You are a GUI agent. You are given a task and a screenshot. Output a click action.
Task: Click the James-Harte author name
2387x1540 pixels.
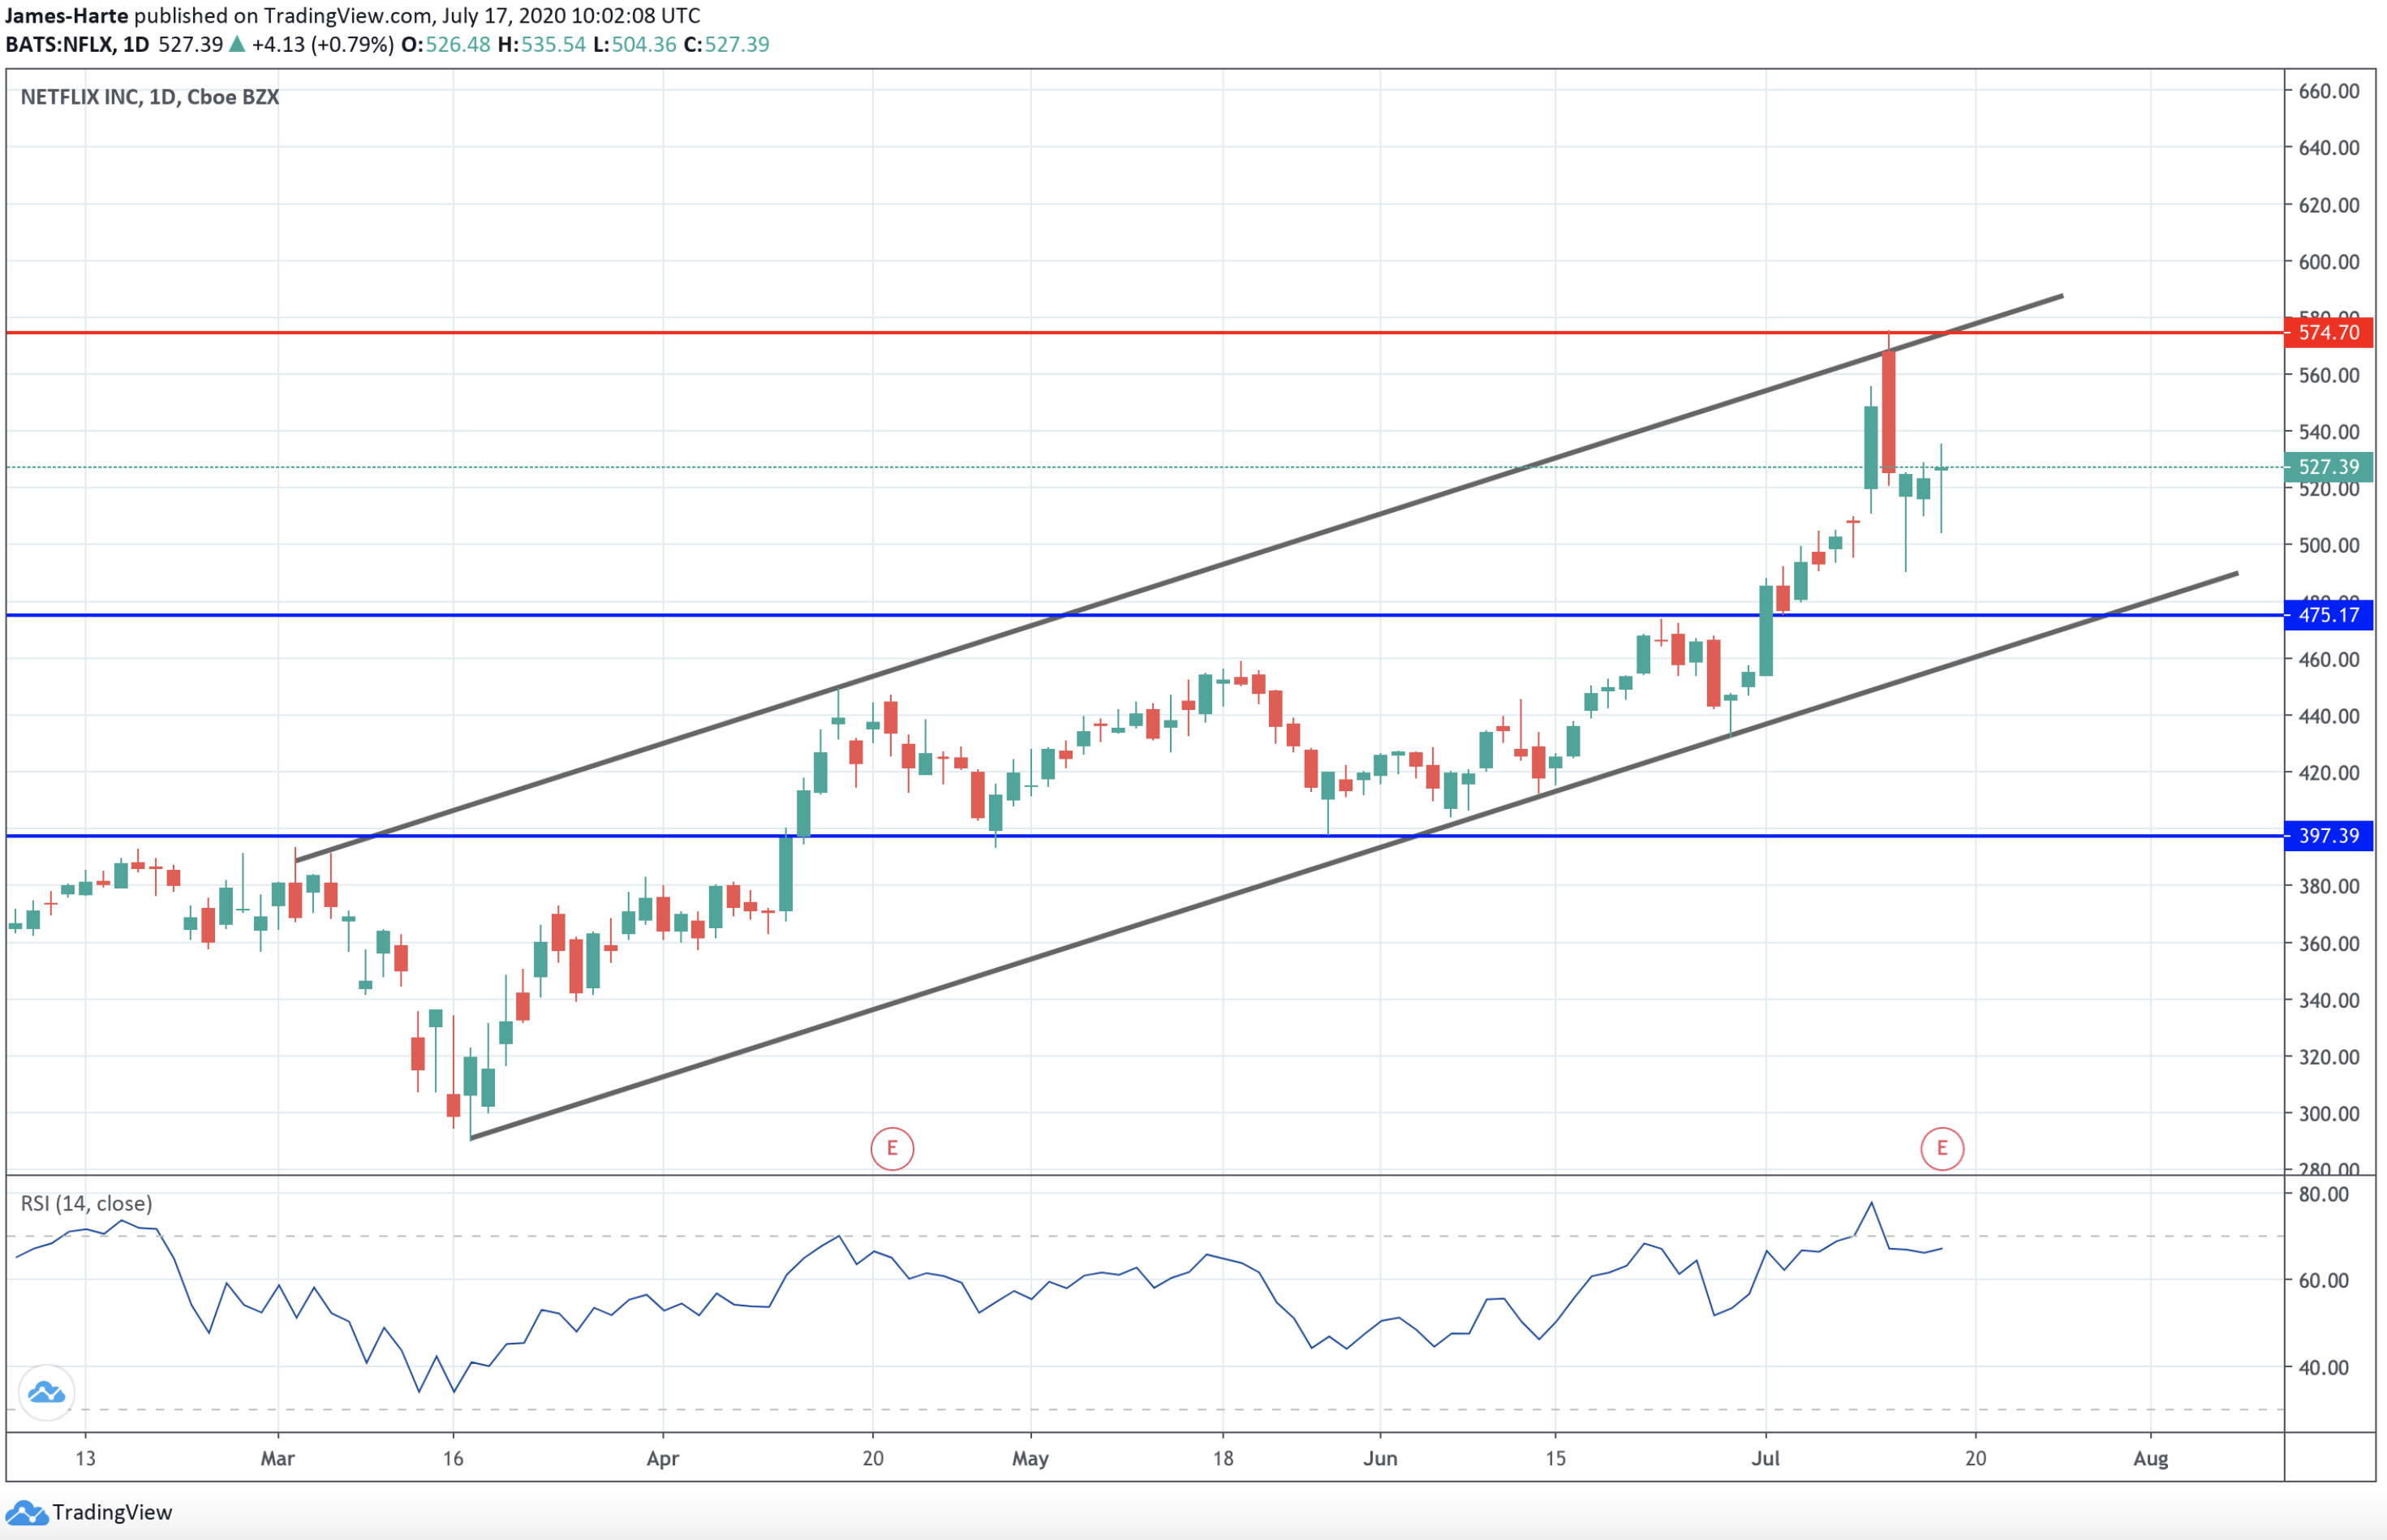66,15
